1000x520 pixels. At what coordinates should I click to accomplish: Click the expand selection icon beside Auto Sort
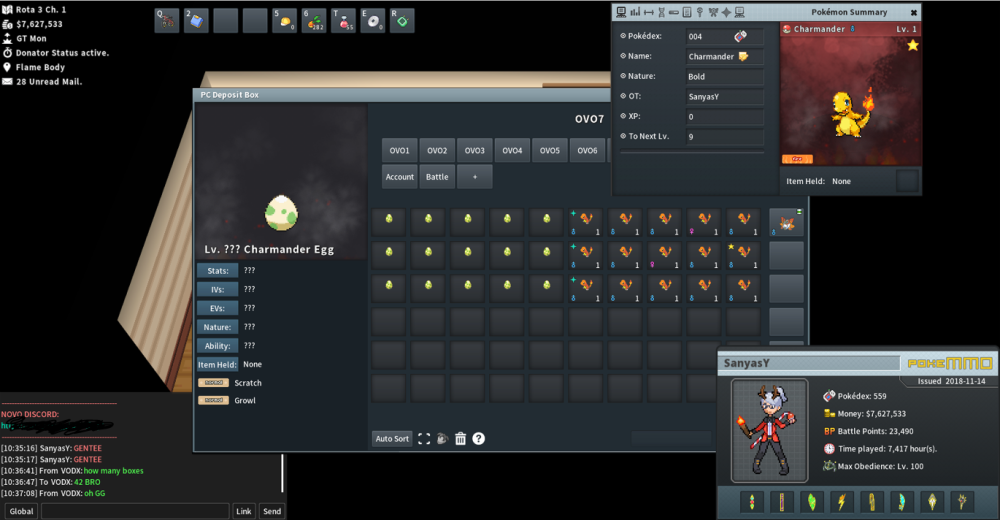(424, 439)
